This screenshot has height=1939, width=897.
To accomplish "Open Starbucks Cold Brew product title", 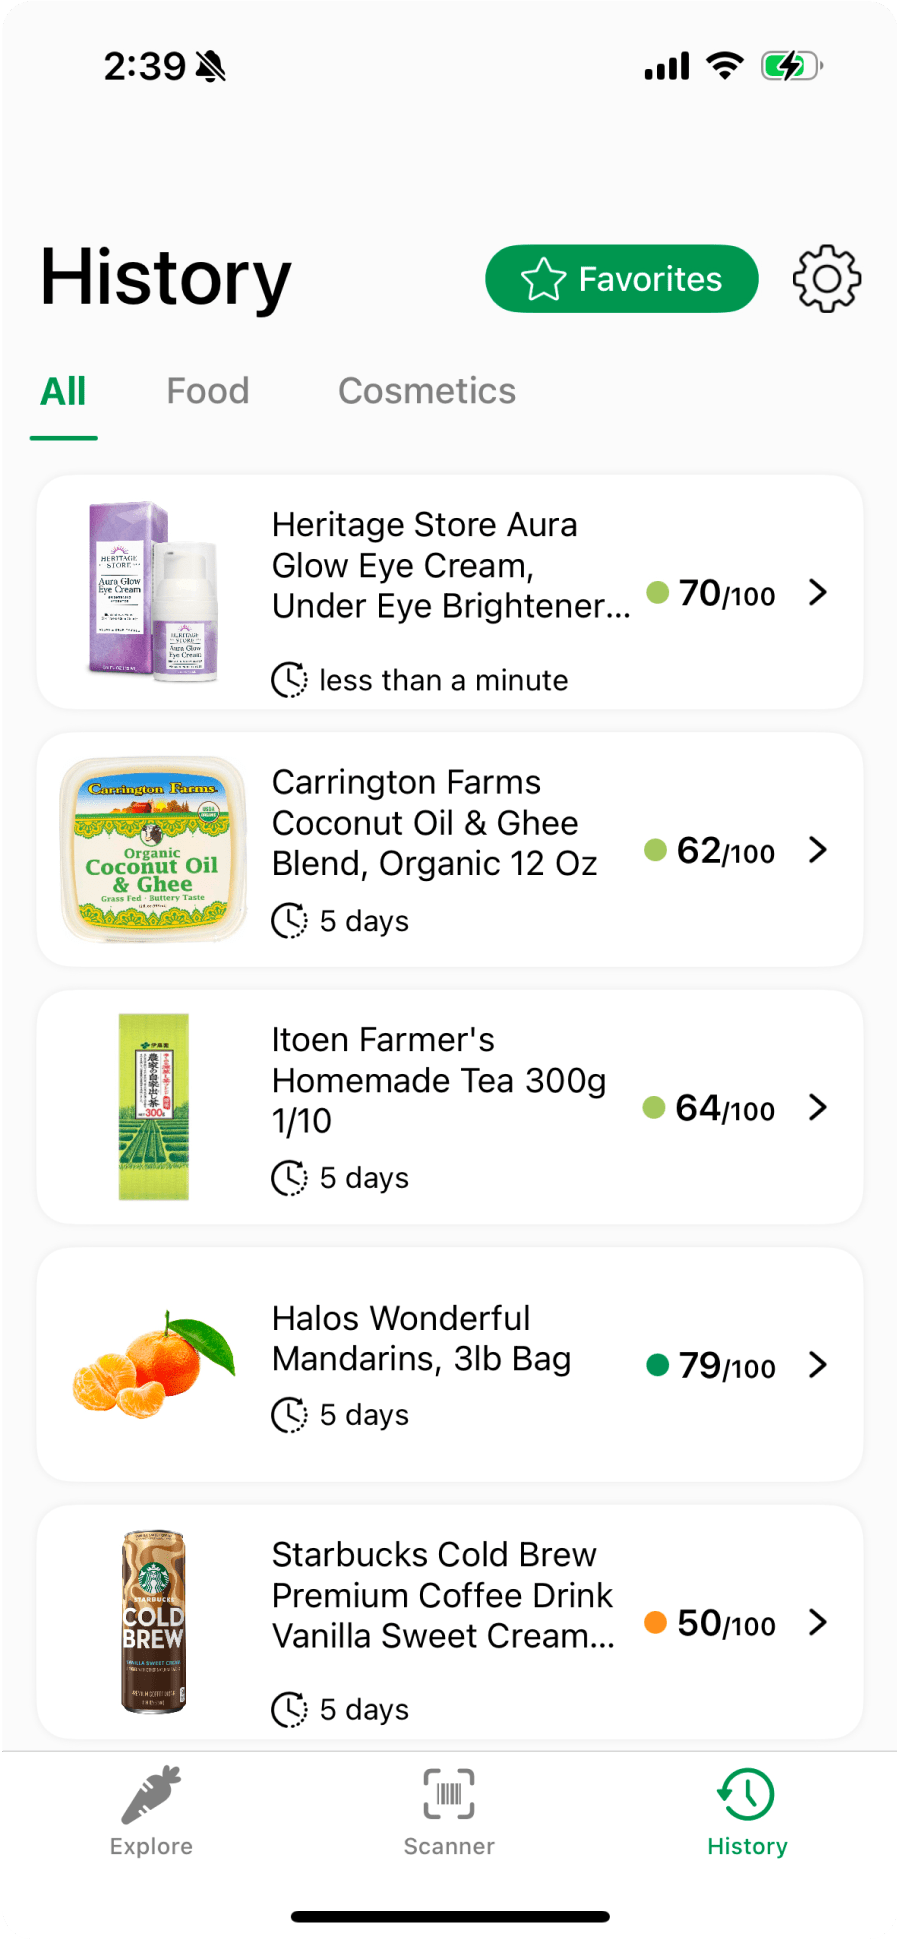I will tap(442, 1595).
